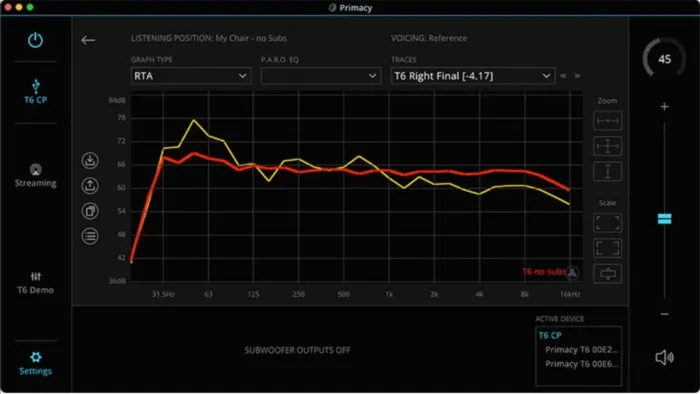Click the VOICING: Reference label
The image size is (700, 394).
click(x=429, y=38)
